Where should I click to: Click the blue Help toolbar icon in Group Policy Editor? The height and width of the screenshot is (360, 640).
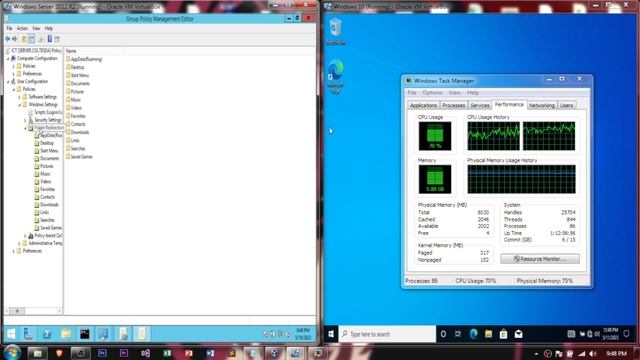(x=50, y=39)
